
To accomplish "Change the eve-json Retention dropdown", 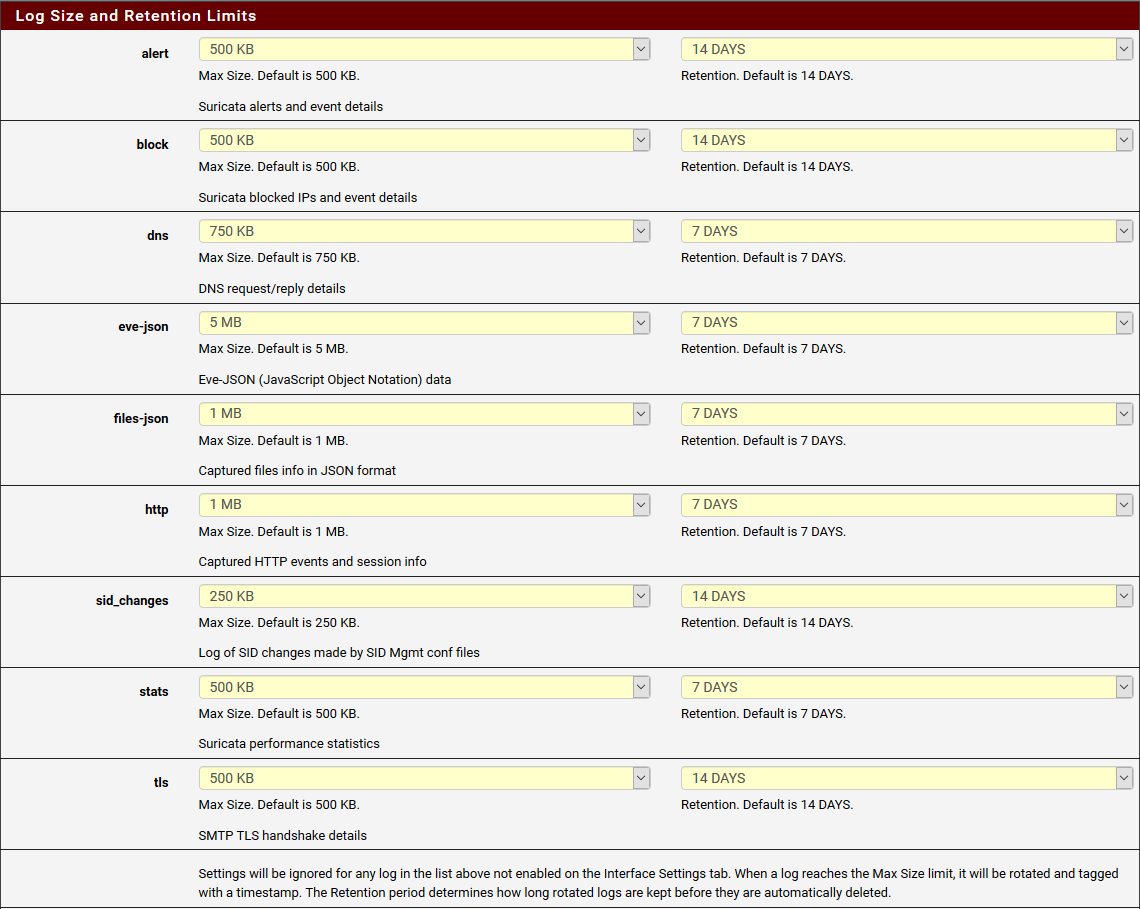I will click(906, 322).
